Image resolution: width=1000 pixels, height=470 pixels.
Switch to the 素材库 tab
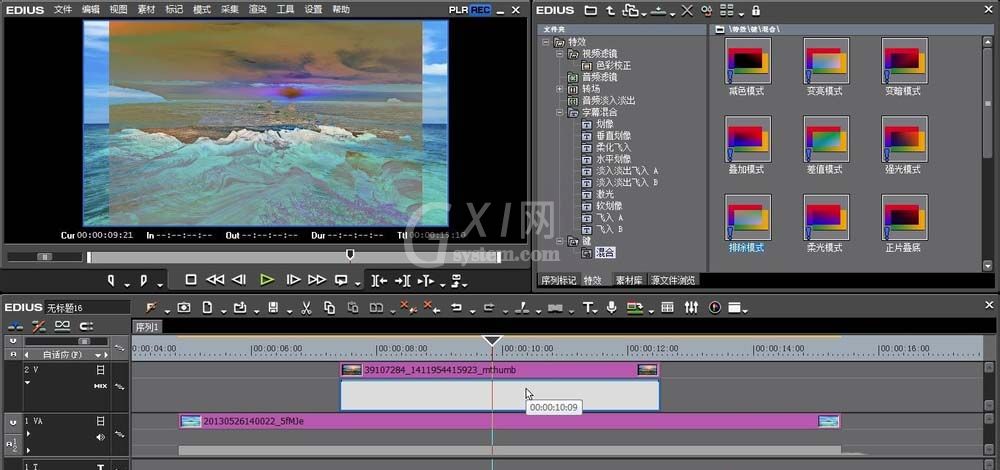coord(627,280)
